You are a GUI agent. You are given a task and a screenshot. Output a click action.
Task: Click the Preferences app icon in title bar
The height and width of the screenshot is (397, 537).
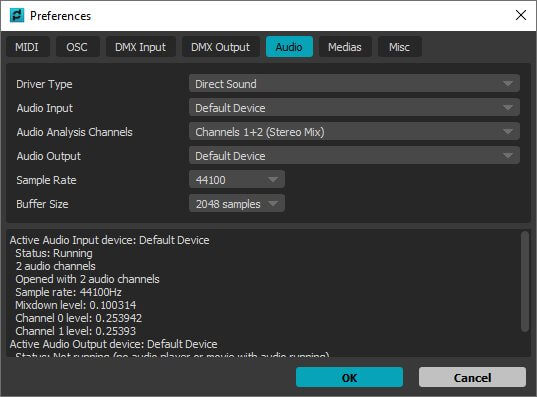[17, 16]
